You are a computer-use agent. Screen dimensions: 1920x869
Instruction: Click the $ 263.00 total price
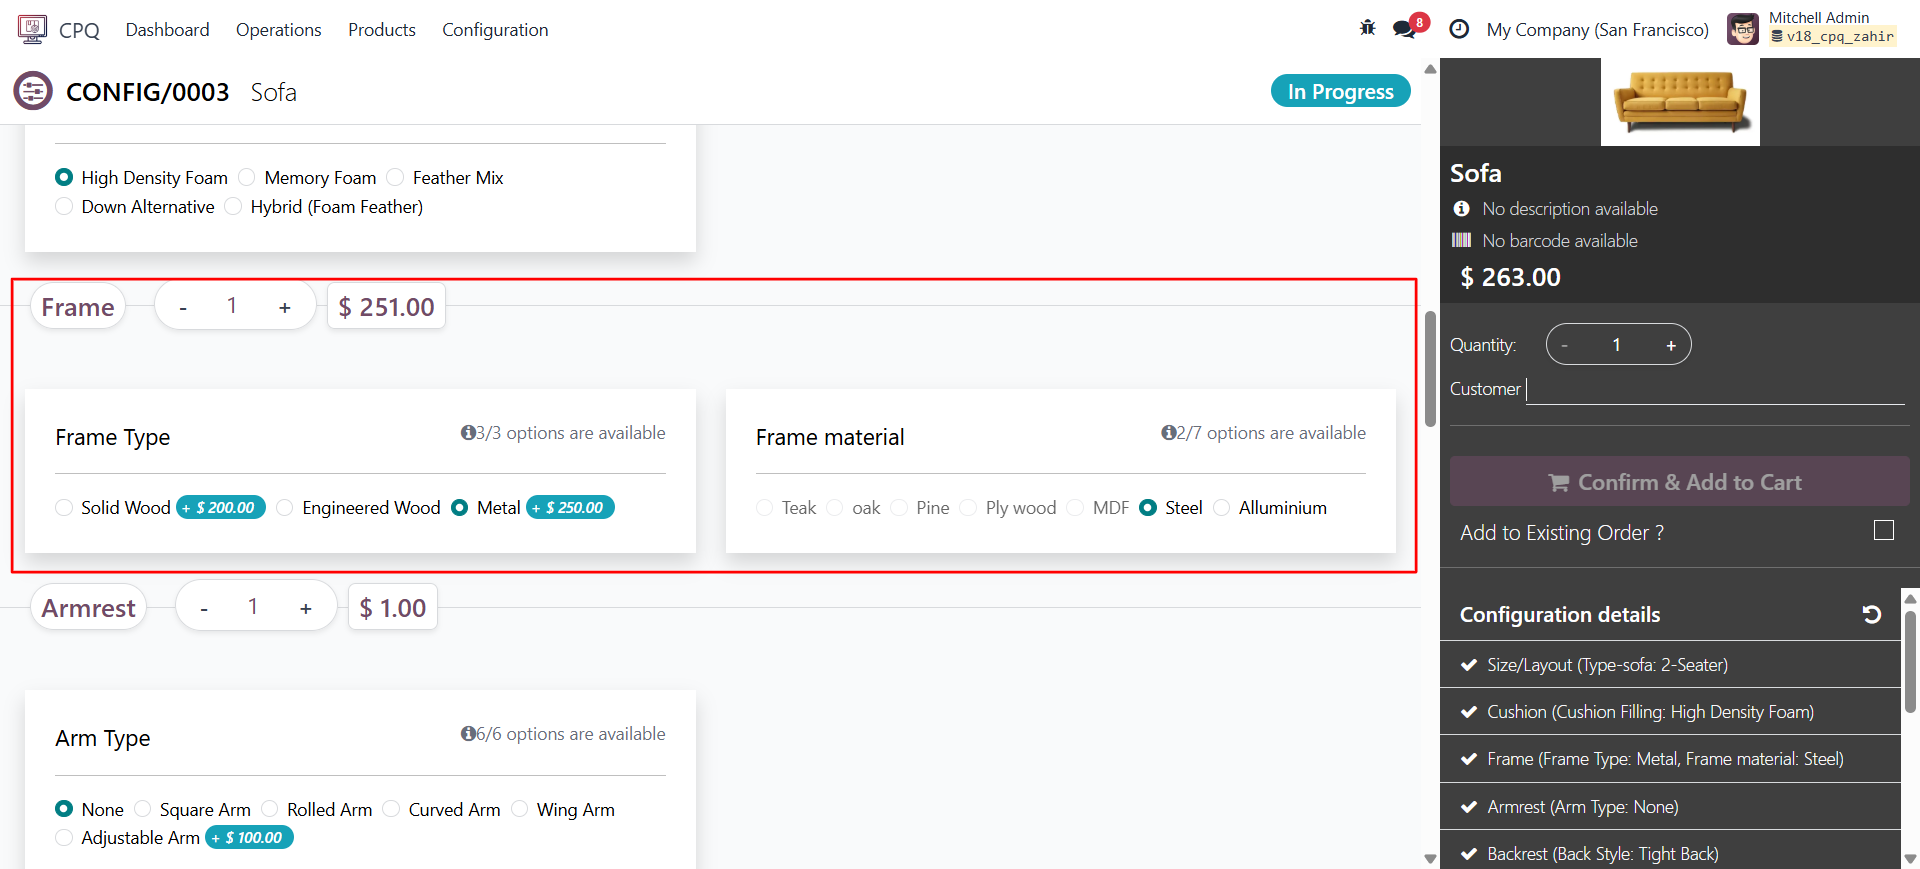(x=1510, y=277)
